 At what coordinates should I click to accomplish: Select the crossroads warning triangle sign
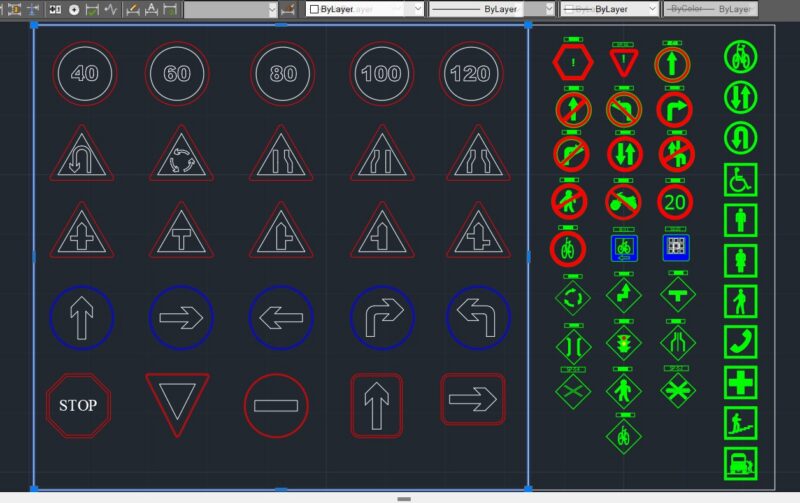tap(82, 232)
